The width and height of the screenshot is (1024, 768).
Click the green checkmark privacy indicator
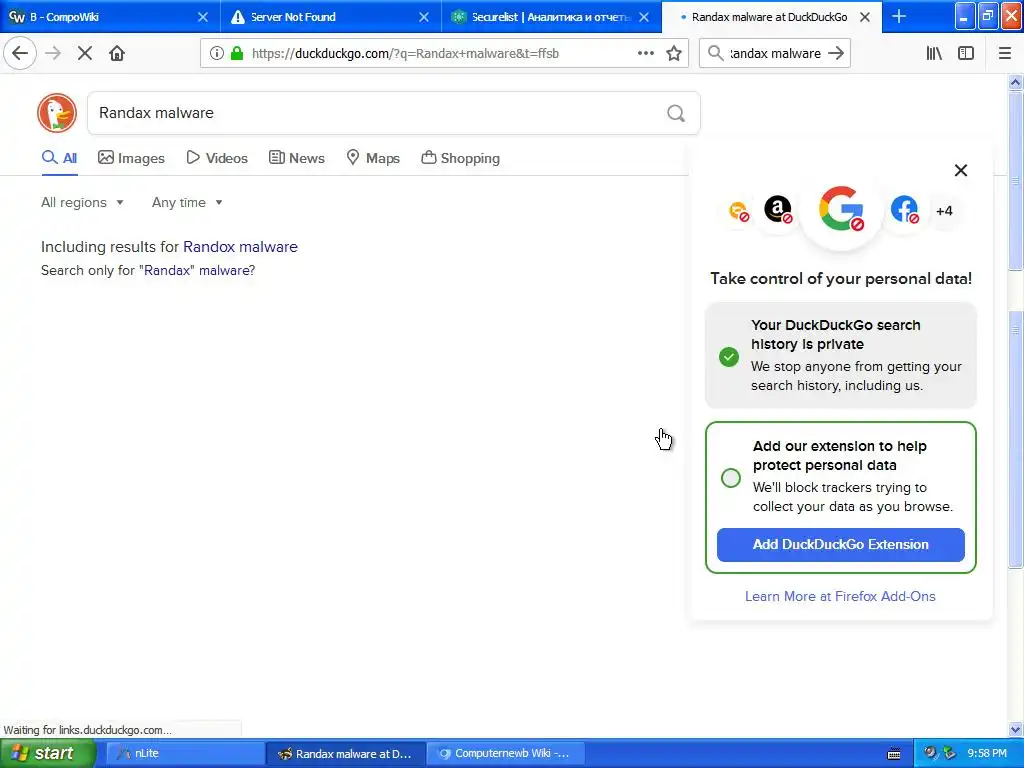coord(729,357)
